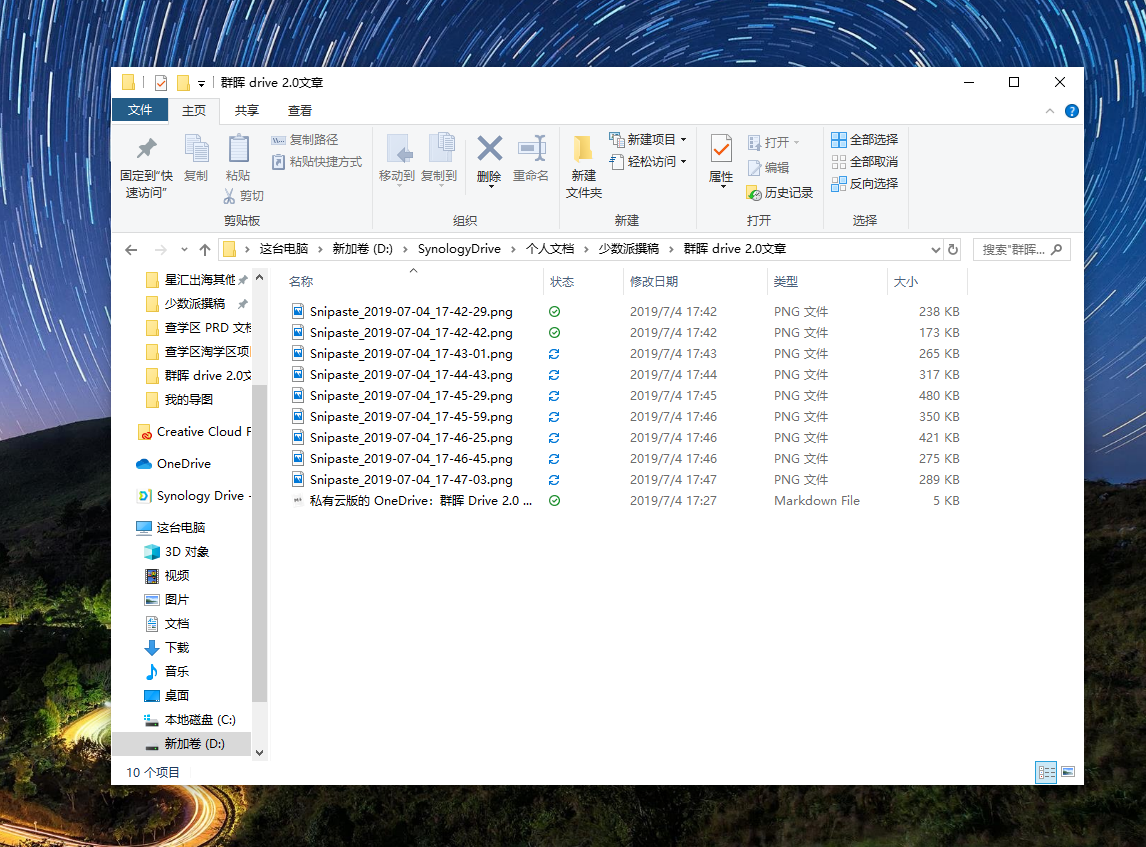Switch to the Home (主页) tab
This screenshot has height=847, width=1146.
[194, 110]
